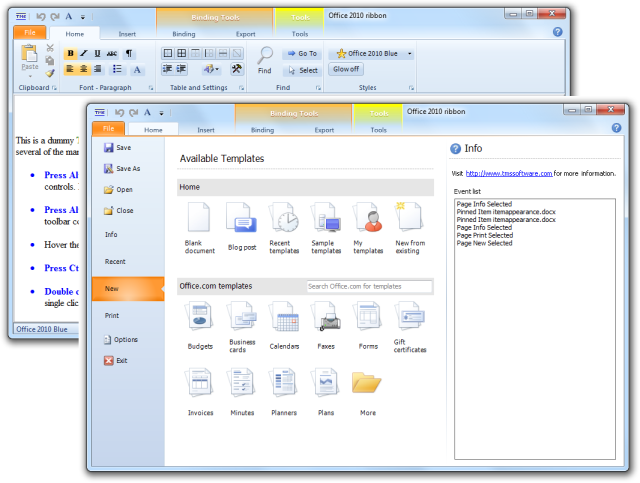640x483 pixels.
Task: Click the Select button in Find group
Action: pyautogui.click(x=303, y=70)
